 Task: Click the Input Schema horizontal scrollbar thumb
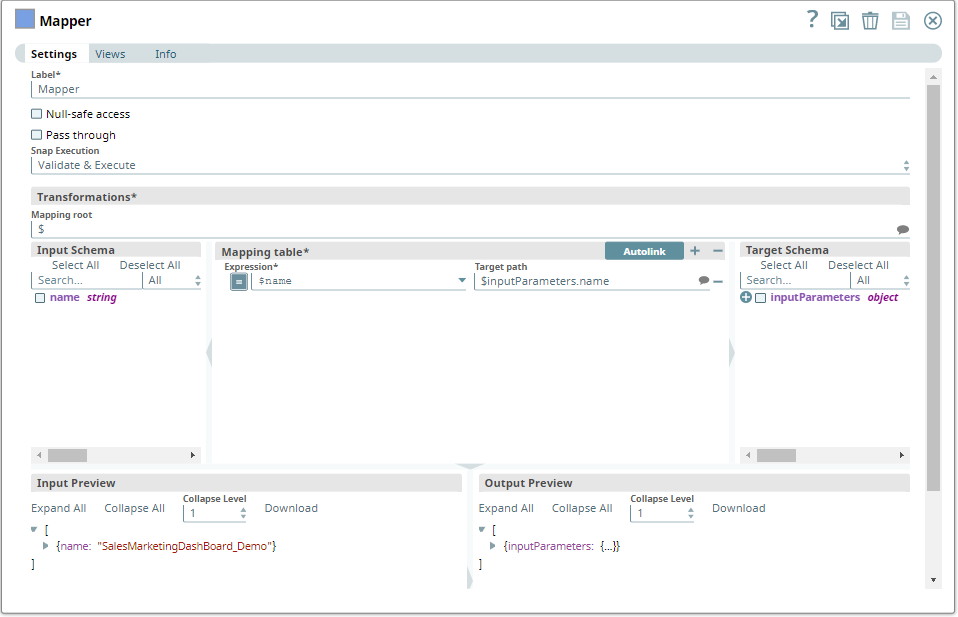pyautogui.click(x=67, y=455)
